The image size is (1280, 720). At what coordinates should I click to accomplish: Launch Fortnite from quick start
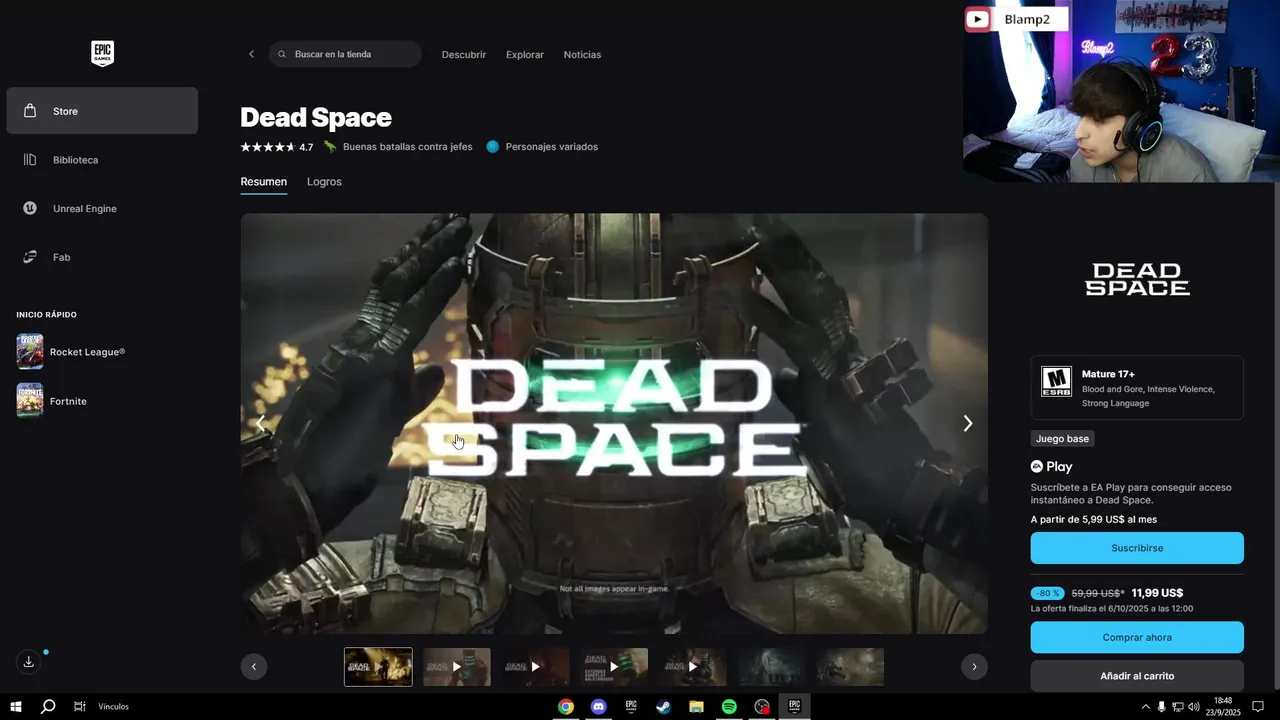[102, 401]
